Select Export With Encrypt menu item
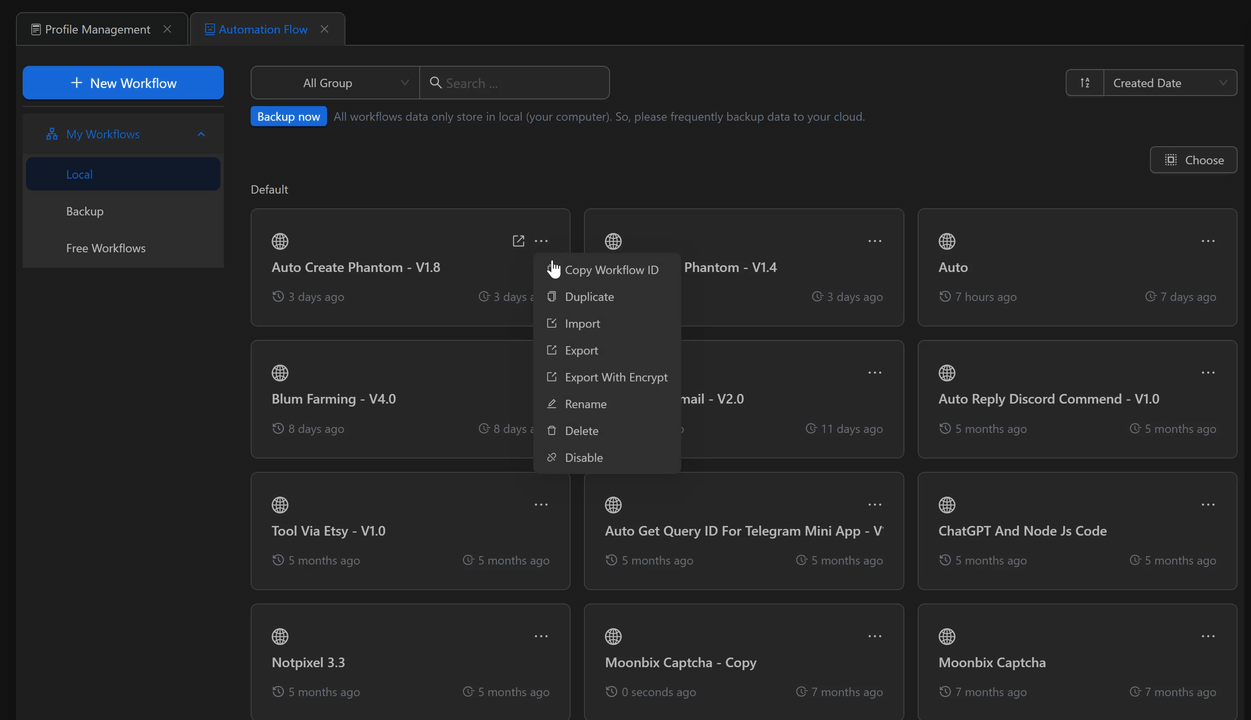The height and width of the screenshot is (720, 1251). [x=616, y=377]
